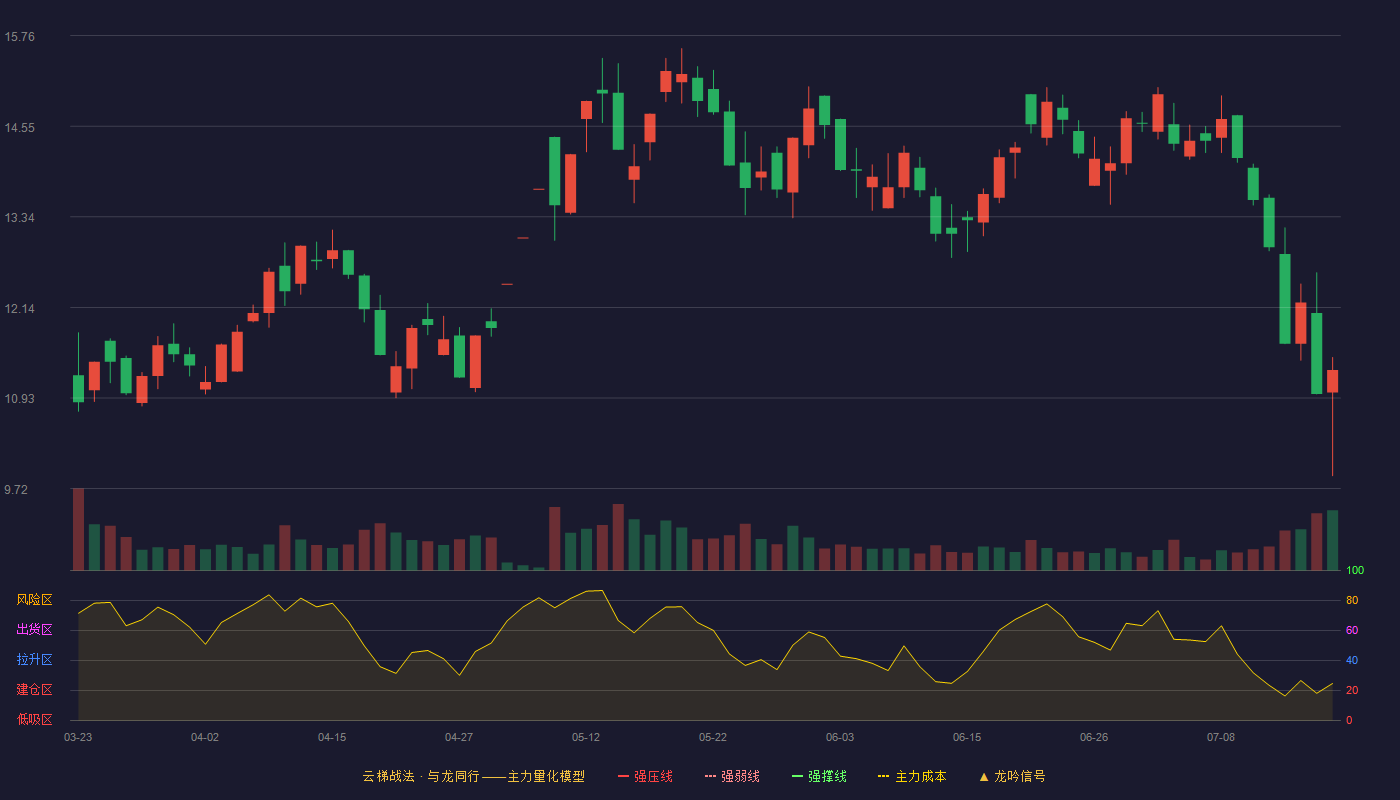Click the 06-03 date label
1400x800 pixels.
pyautogui.click(x=840, y=737)
